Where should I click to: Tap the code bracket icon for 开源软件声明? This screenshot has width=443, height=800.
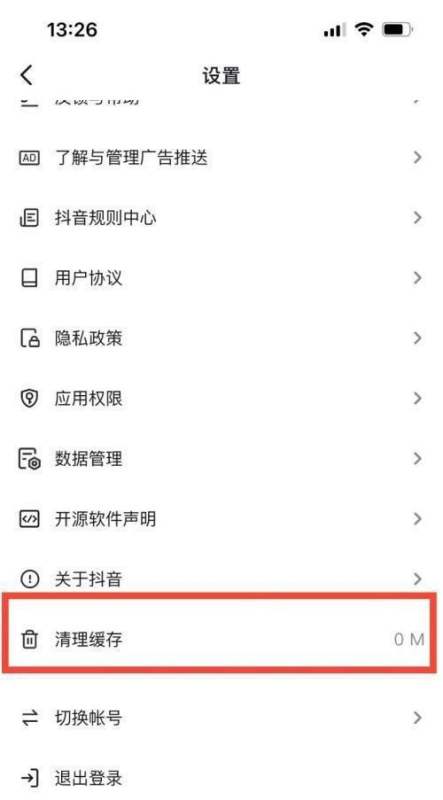point(29,519)
